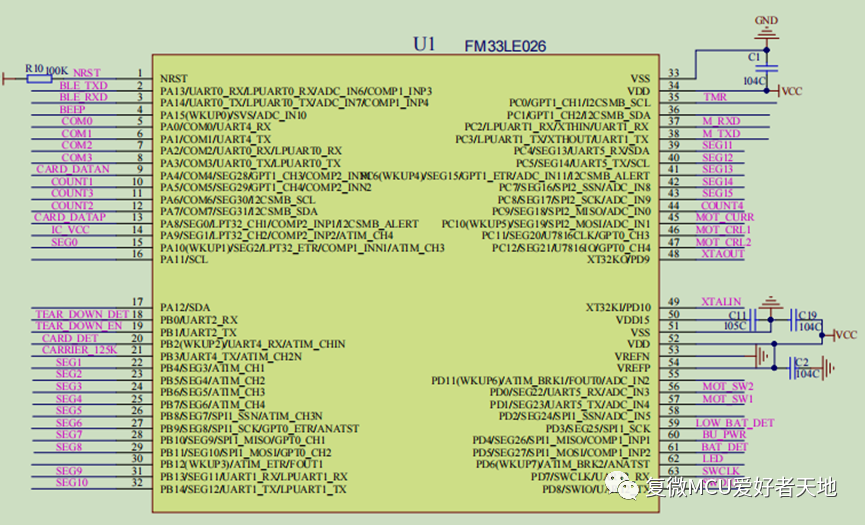Select the NRST net label
865x525 pixels.
(87, 73)
